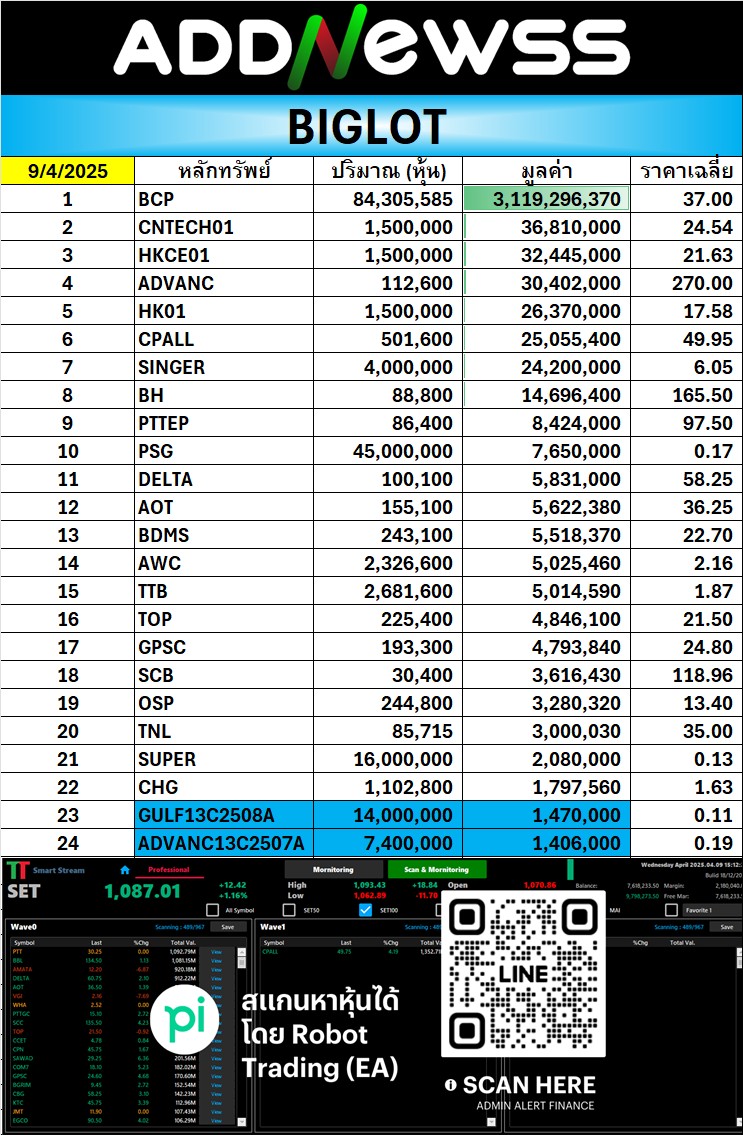Click the Total Val. header in Wave0

click(x=183, y=942)
